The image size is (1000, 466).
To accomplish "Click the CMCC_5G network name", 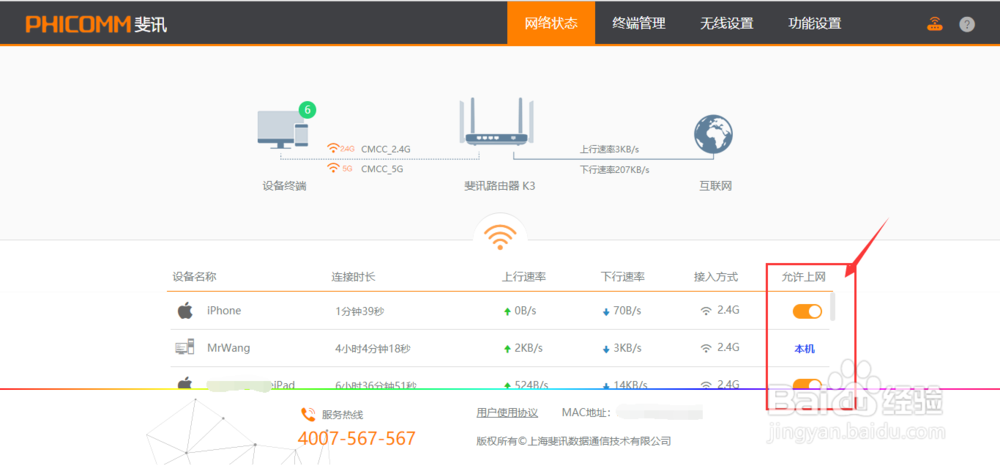I will tap(382, 169).
